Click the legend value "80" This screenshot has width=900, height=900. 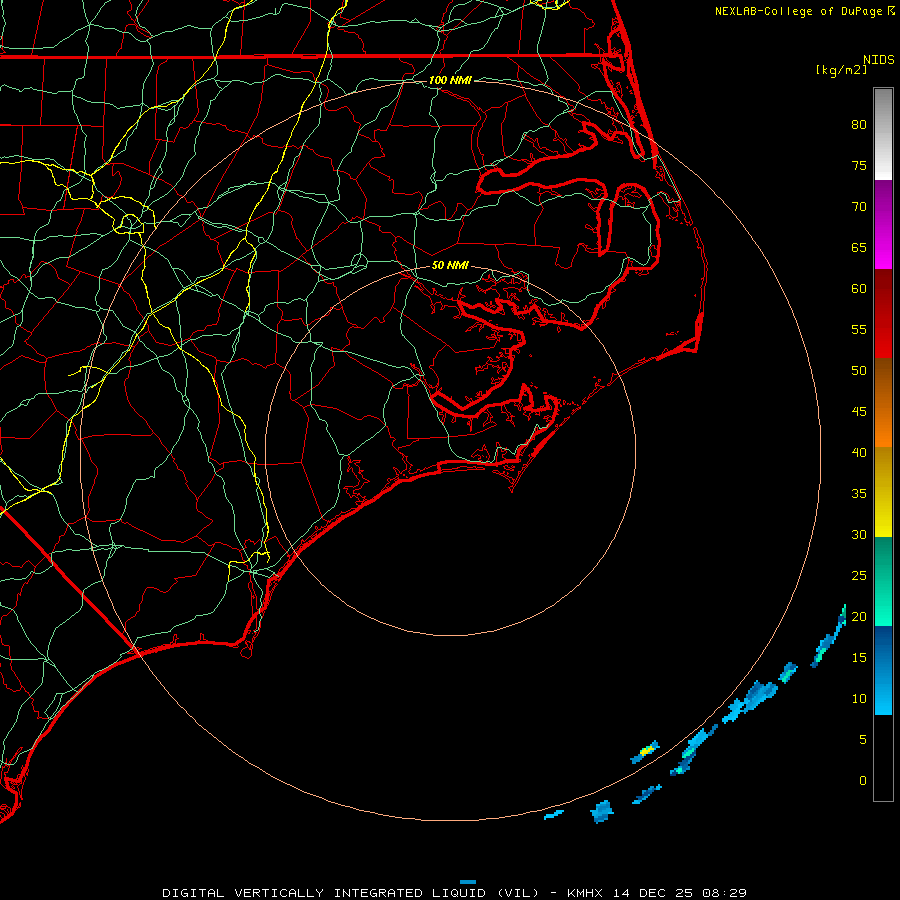click(859, 125)
